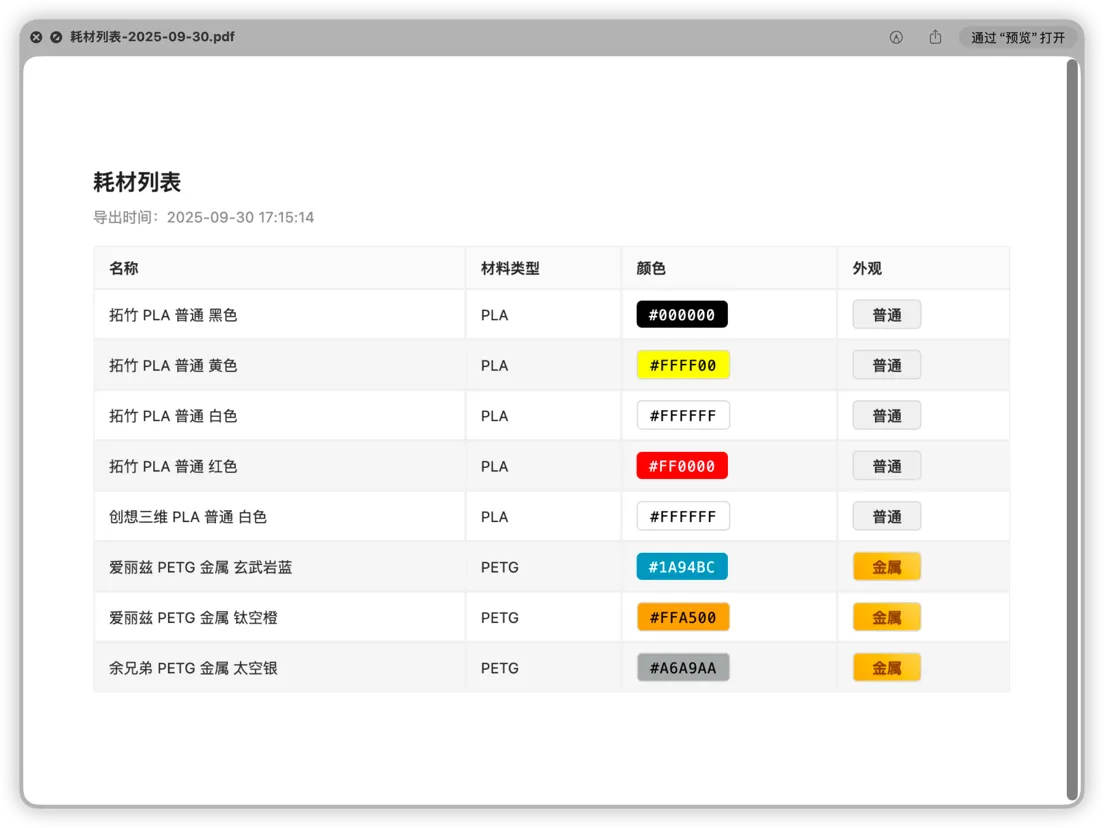Click the 材料类型 column header
Viewport: 1104px width, 828px height.
510,268
